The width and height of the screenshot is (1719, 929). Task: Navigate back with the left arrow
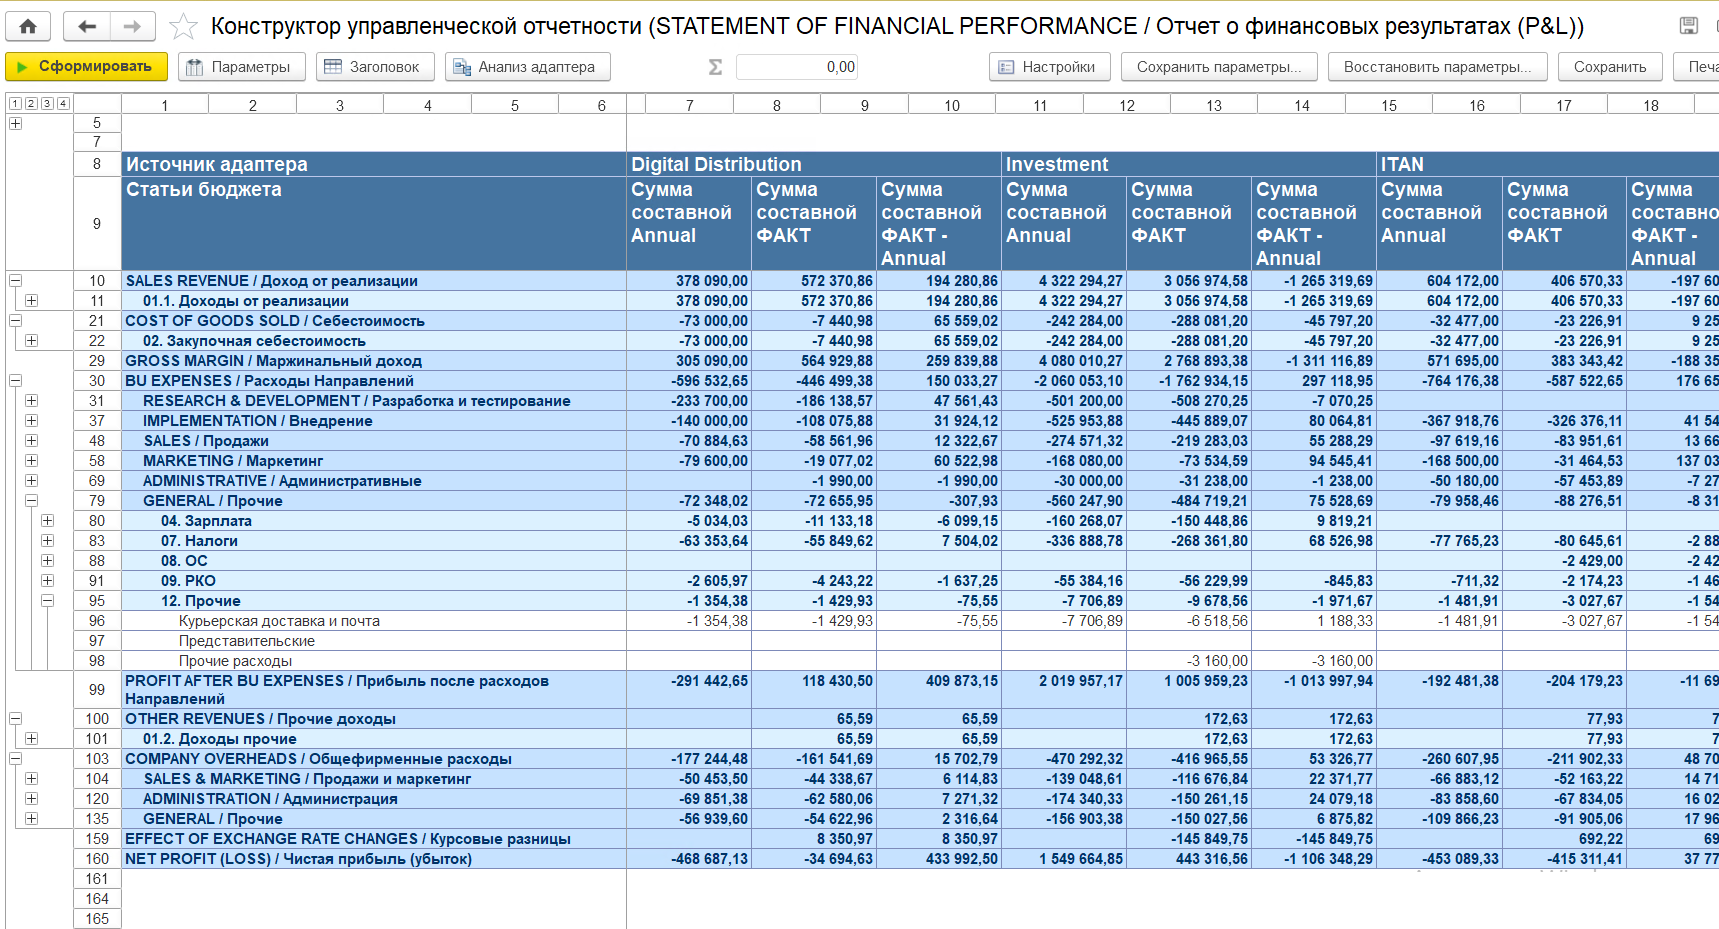tap(87, 27)
